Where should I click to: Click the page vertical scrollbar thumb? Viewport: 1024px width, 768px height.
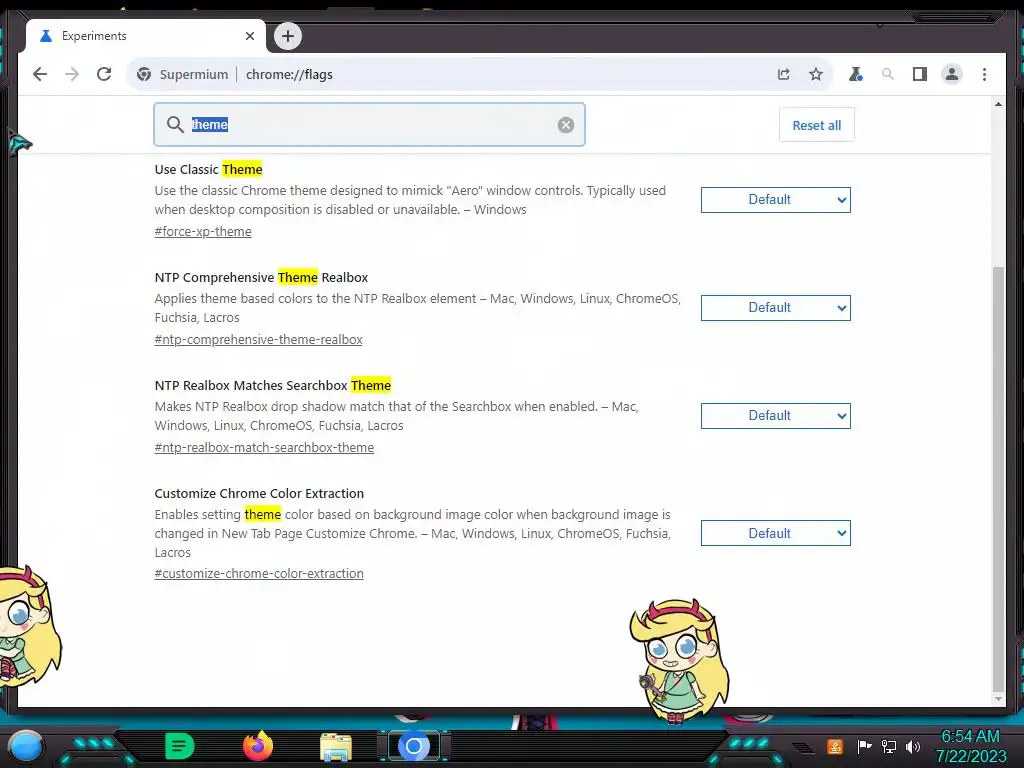(x=997, y=477)
